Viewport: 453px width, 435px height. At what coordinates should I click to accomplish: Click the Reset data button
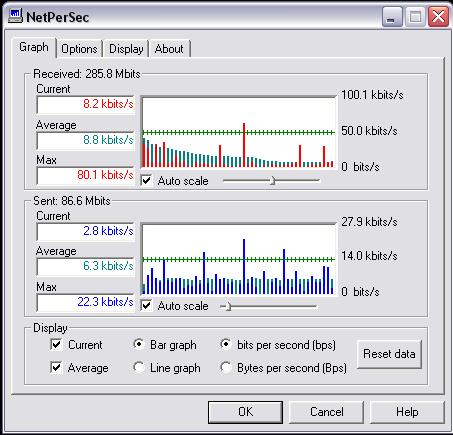(389, 354)
